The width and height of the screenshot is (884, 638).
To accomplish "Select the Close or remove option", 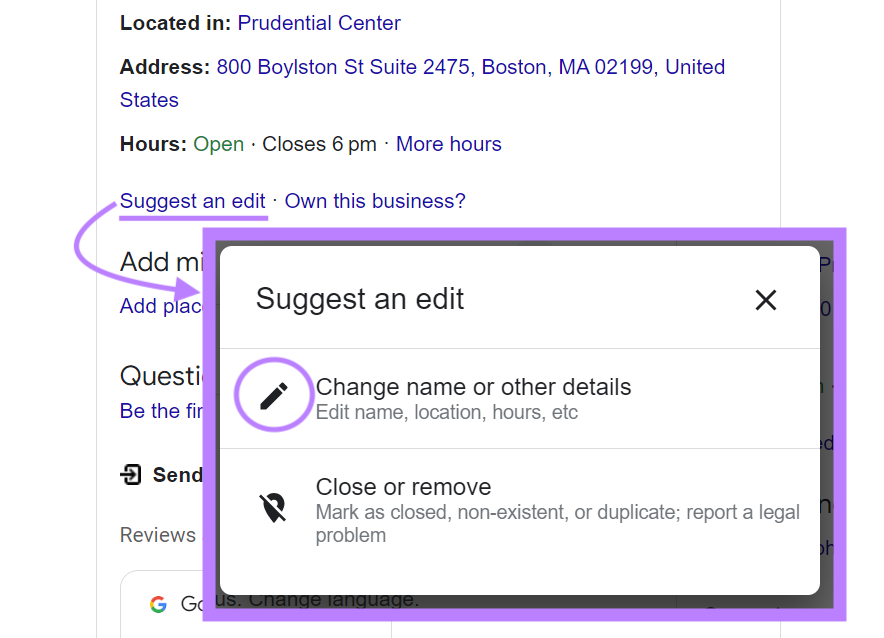I will (403, 487).
